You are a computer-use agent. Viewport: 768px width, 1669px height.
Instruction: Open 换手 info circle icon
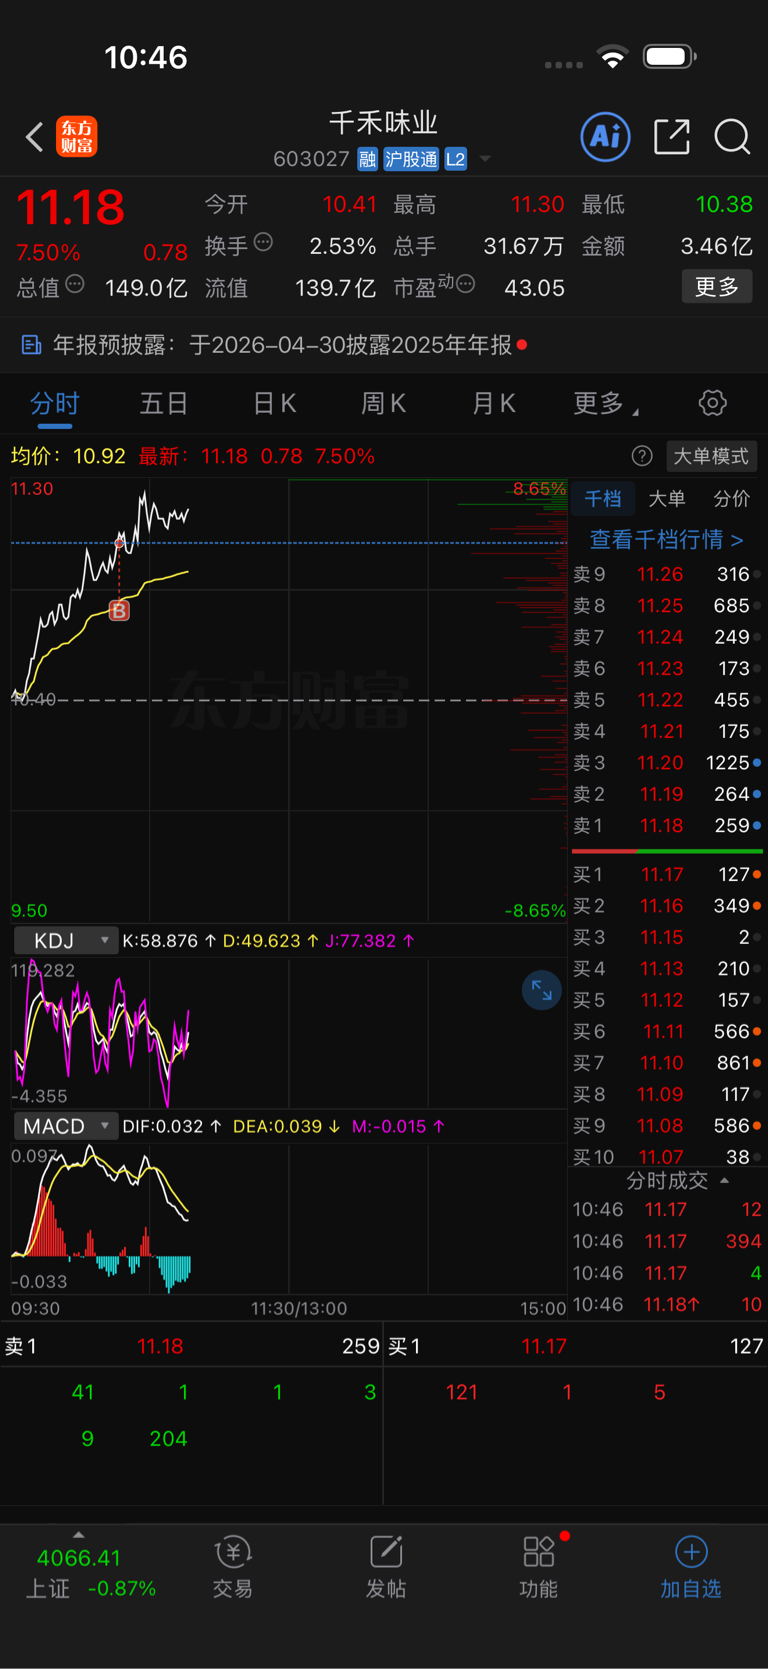tap(264, 242)
